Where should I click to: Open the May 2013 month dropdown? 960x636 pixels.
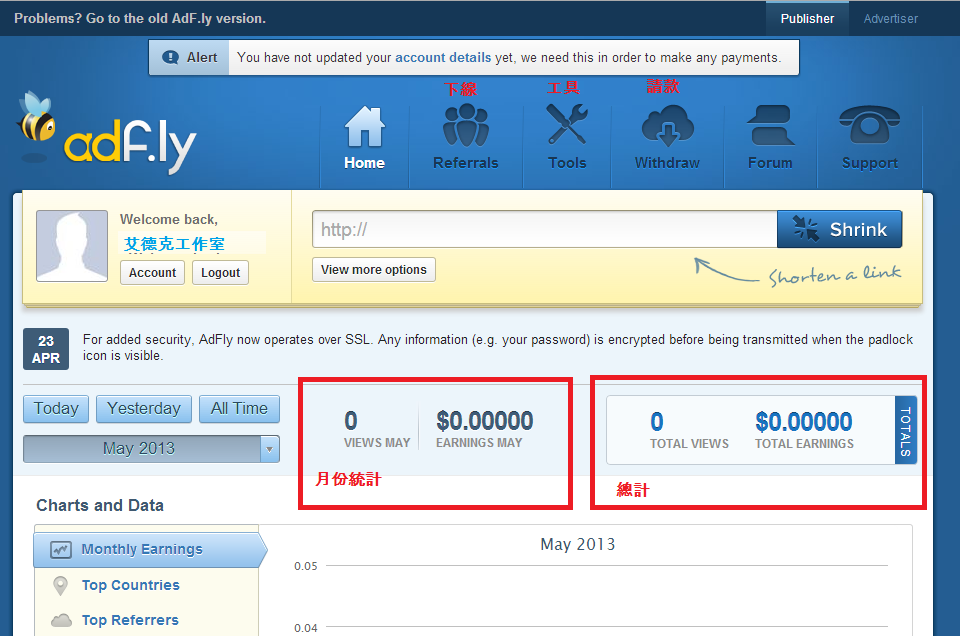coord(151,449)
